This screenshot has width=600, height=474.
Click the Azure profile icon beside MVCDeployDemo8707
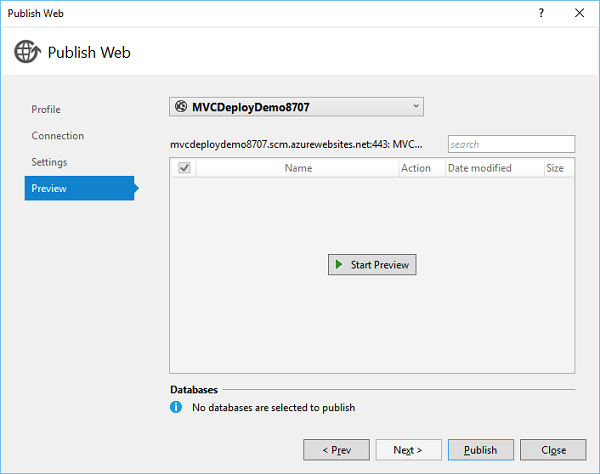(181, 107)
